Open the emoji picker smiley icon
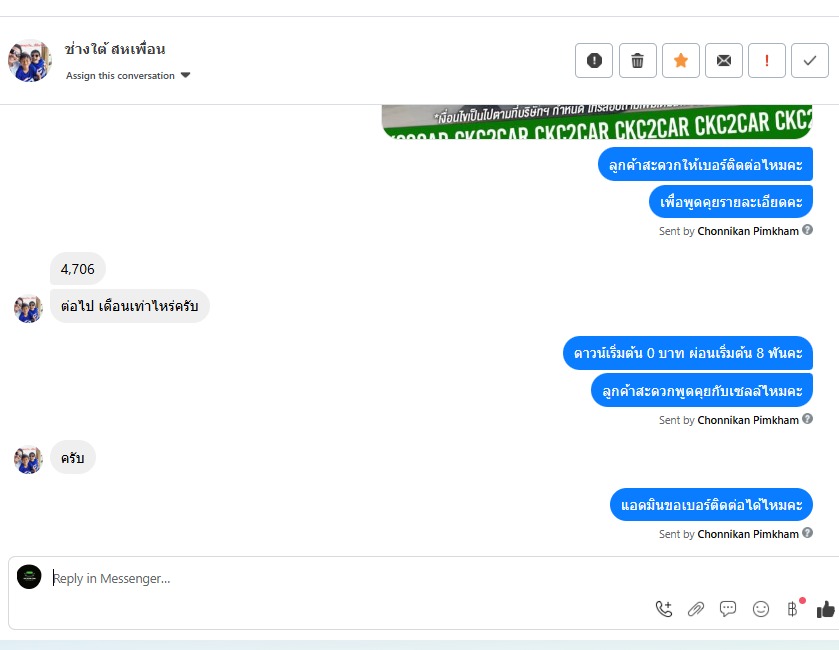Viewport: 839px width, 650px height. click(x=760, y=609)
